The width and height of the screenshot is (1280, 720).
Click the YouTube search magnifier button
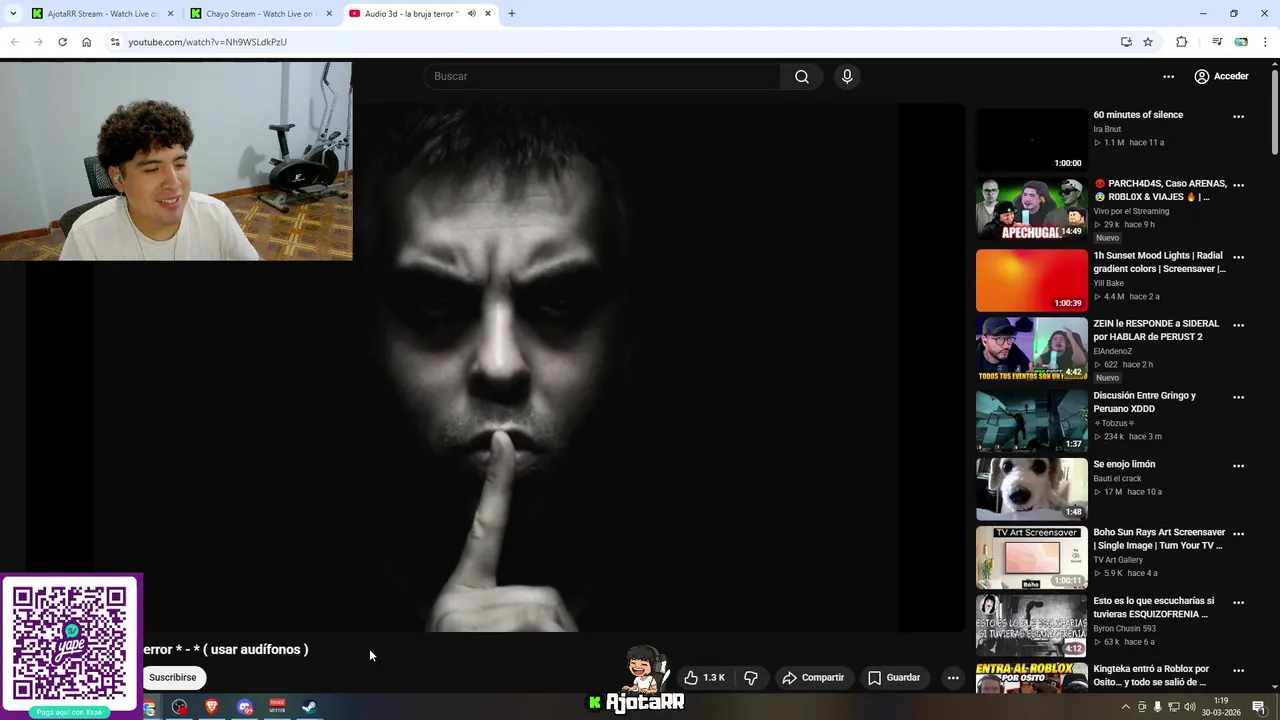coord(802,77)
